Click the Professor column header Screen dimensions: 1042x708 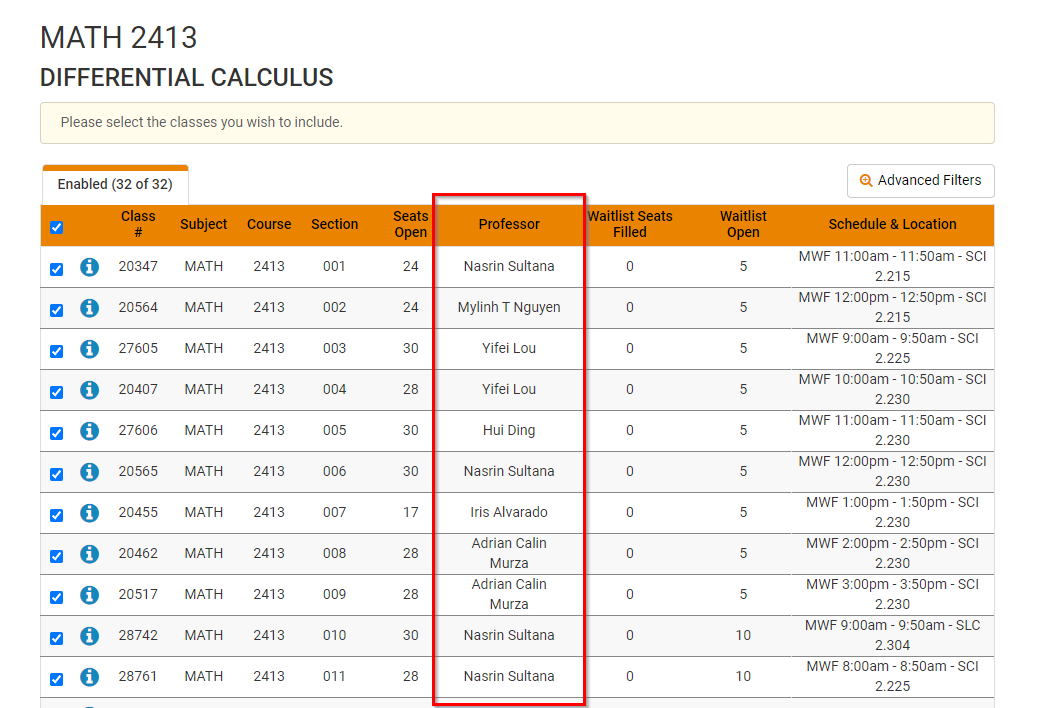pyautogui.click(x=509, y=224)
